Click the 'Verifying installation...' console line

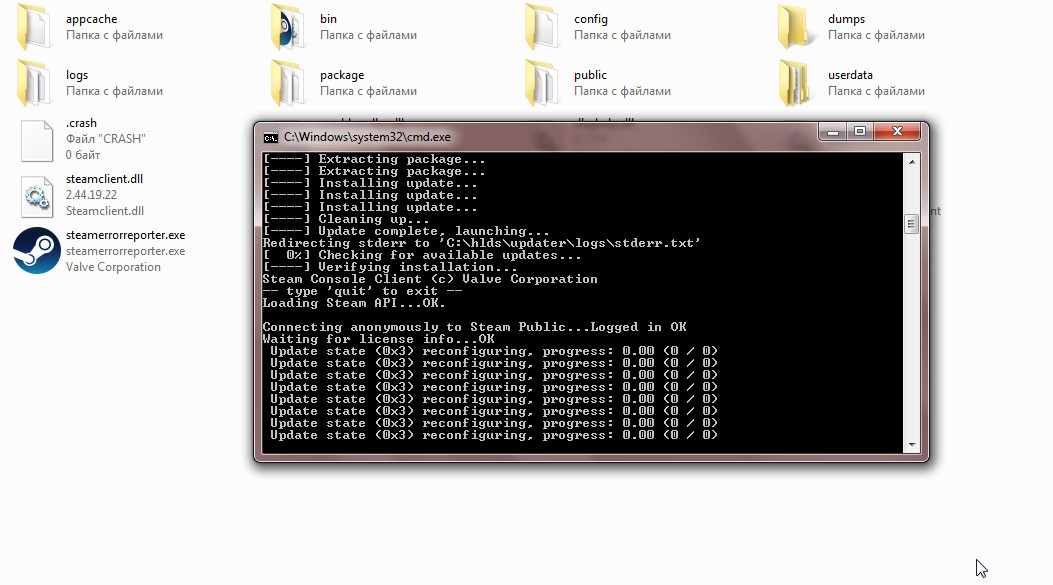[x=390, y=267]
